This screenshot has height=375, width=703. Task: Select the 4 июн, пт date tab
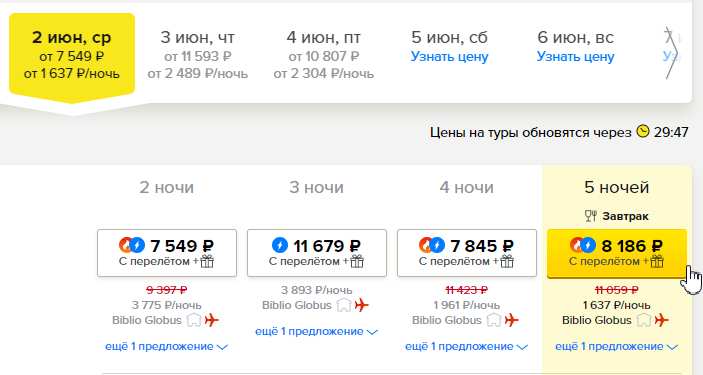pyautogui.click(x=324, y=55)
